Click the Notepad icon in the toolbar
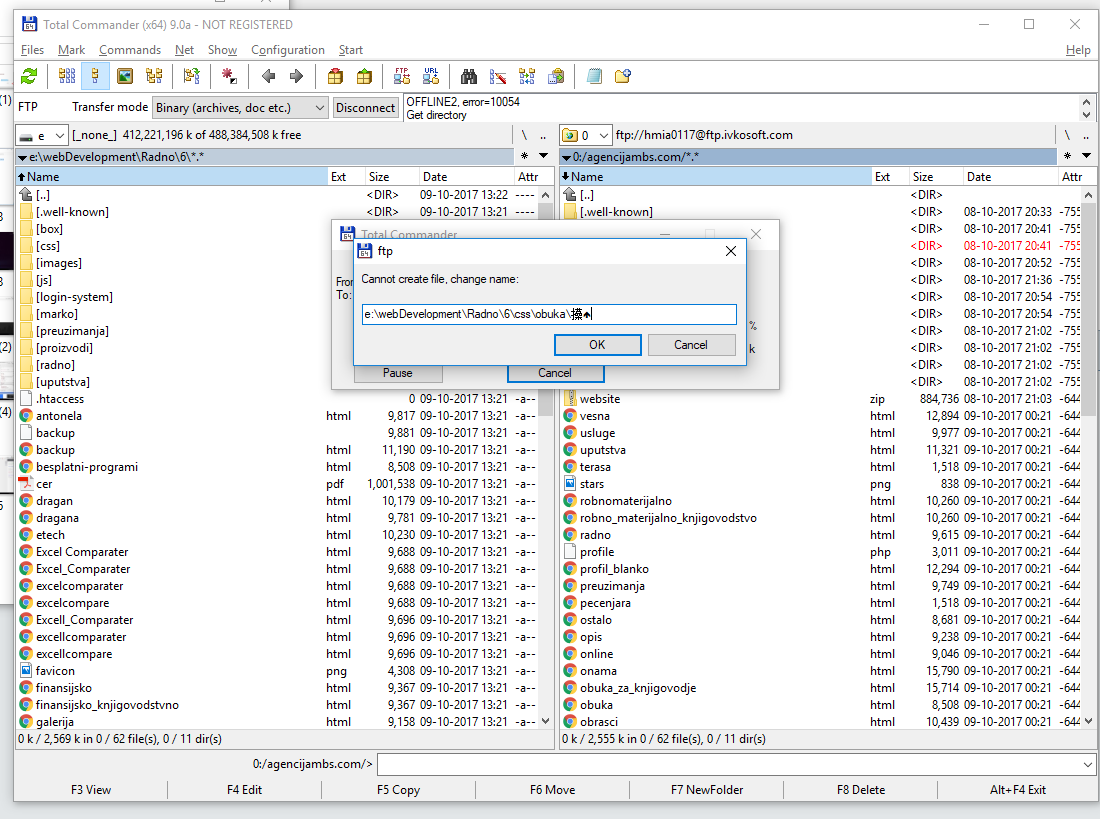The height and width of the screenshot is (819, 1100). click(x=594, y=76)
